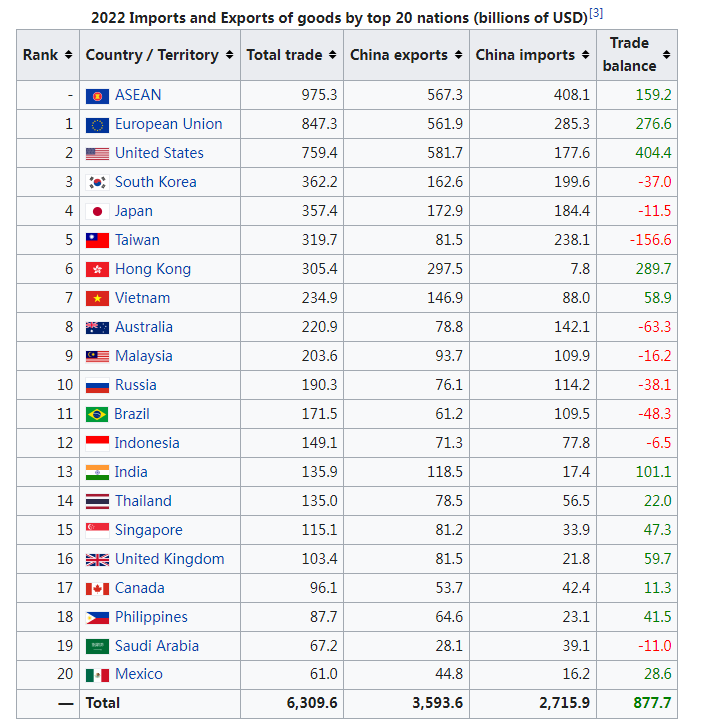Click the Australia flag icon
Screen dimensions: 707x727
97,328
